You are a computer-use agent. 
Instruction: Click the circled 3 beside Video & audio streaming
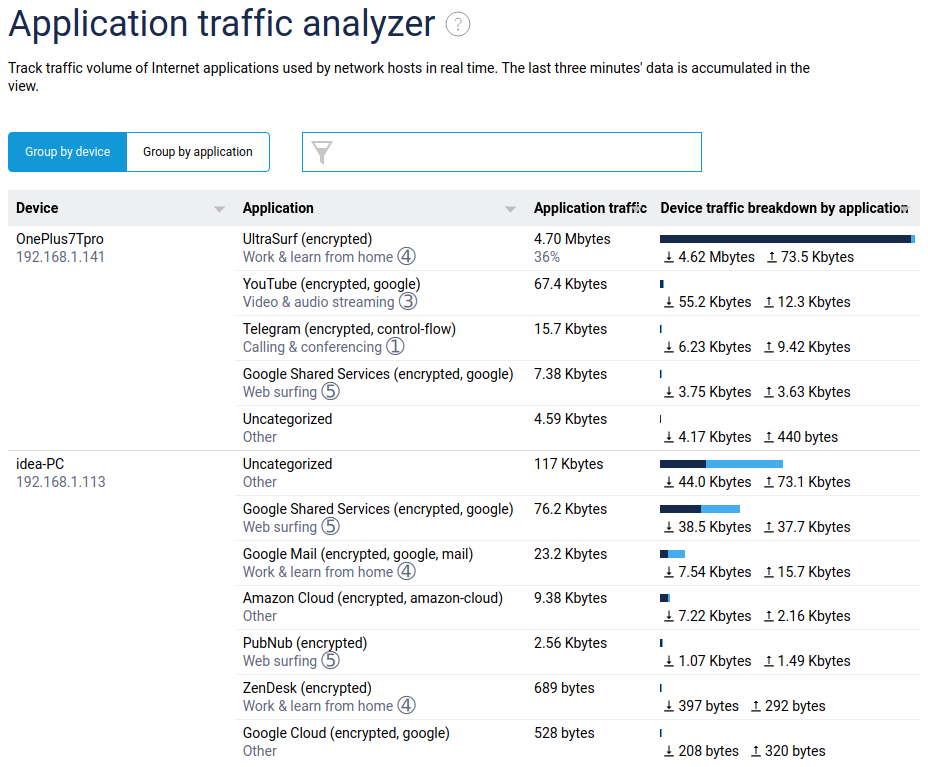tap(408, 302)
